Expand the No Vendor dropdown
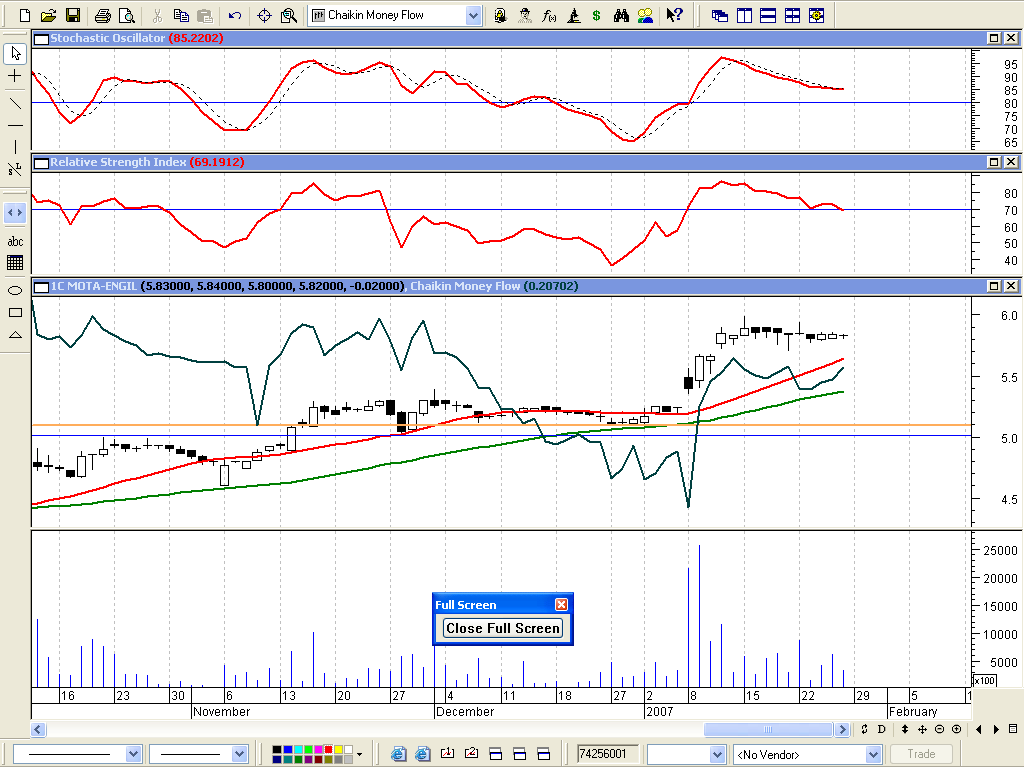The width and height of the screenshot is (1024, 768). tap(872, 754)
